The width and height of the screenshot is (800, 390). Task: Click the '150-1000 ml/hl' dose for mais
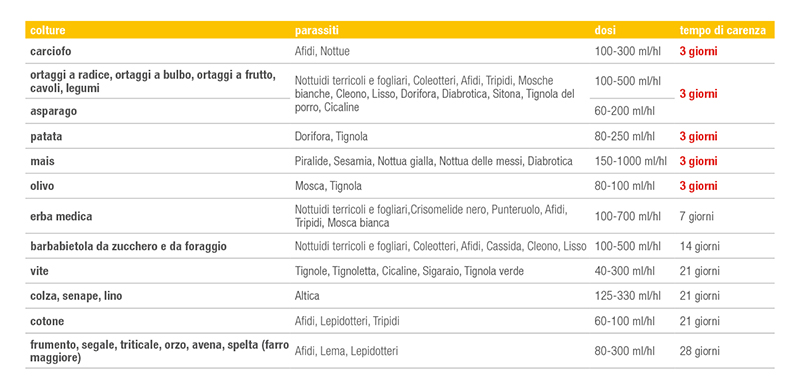[631, 161]
